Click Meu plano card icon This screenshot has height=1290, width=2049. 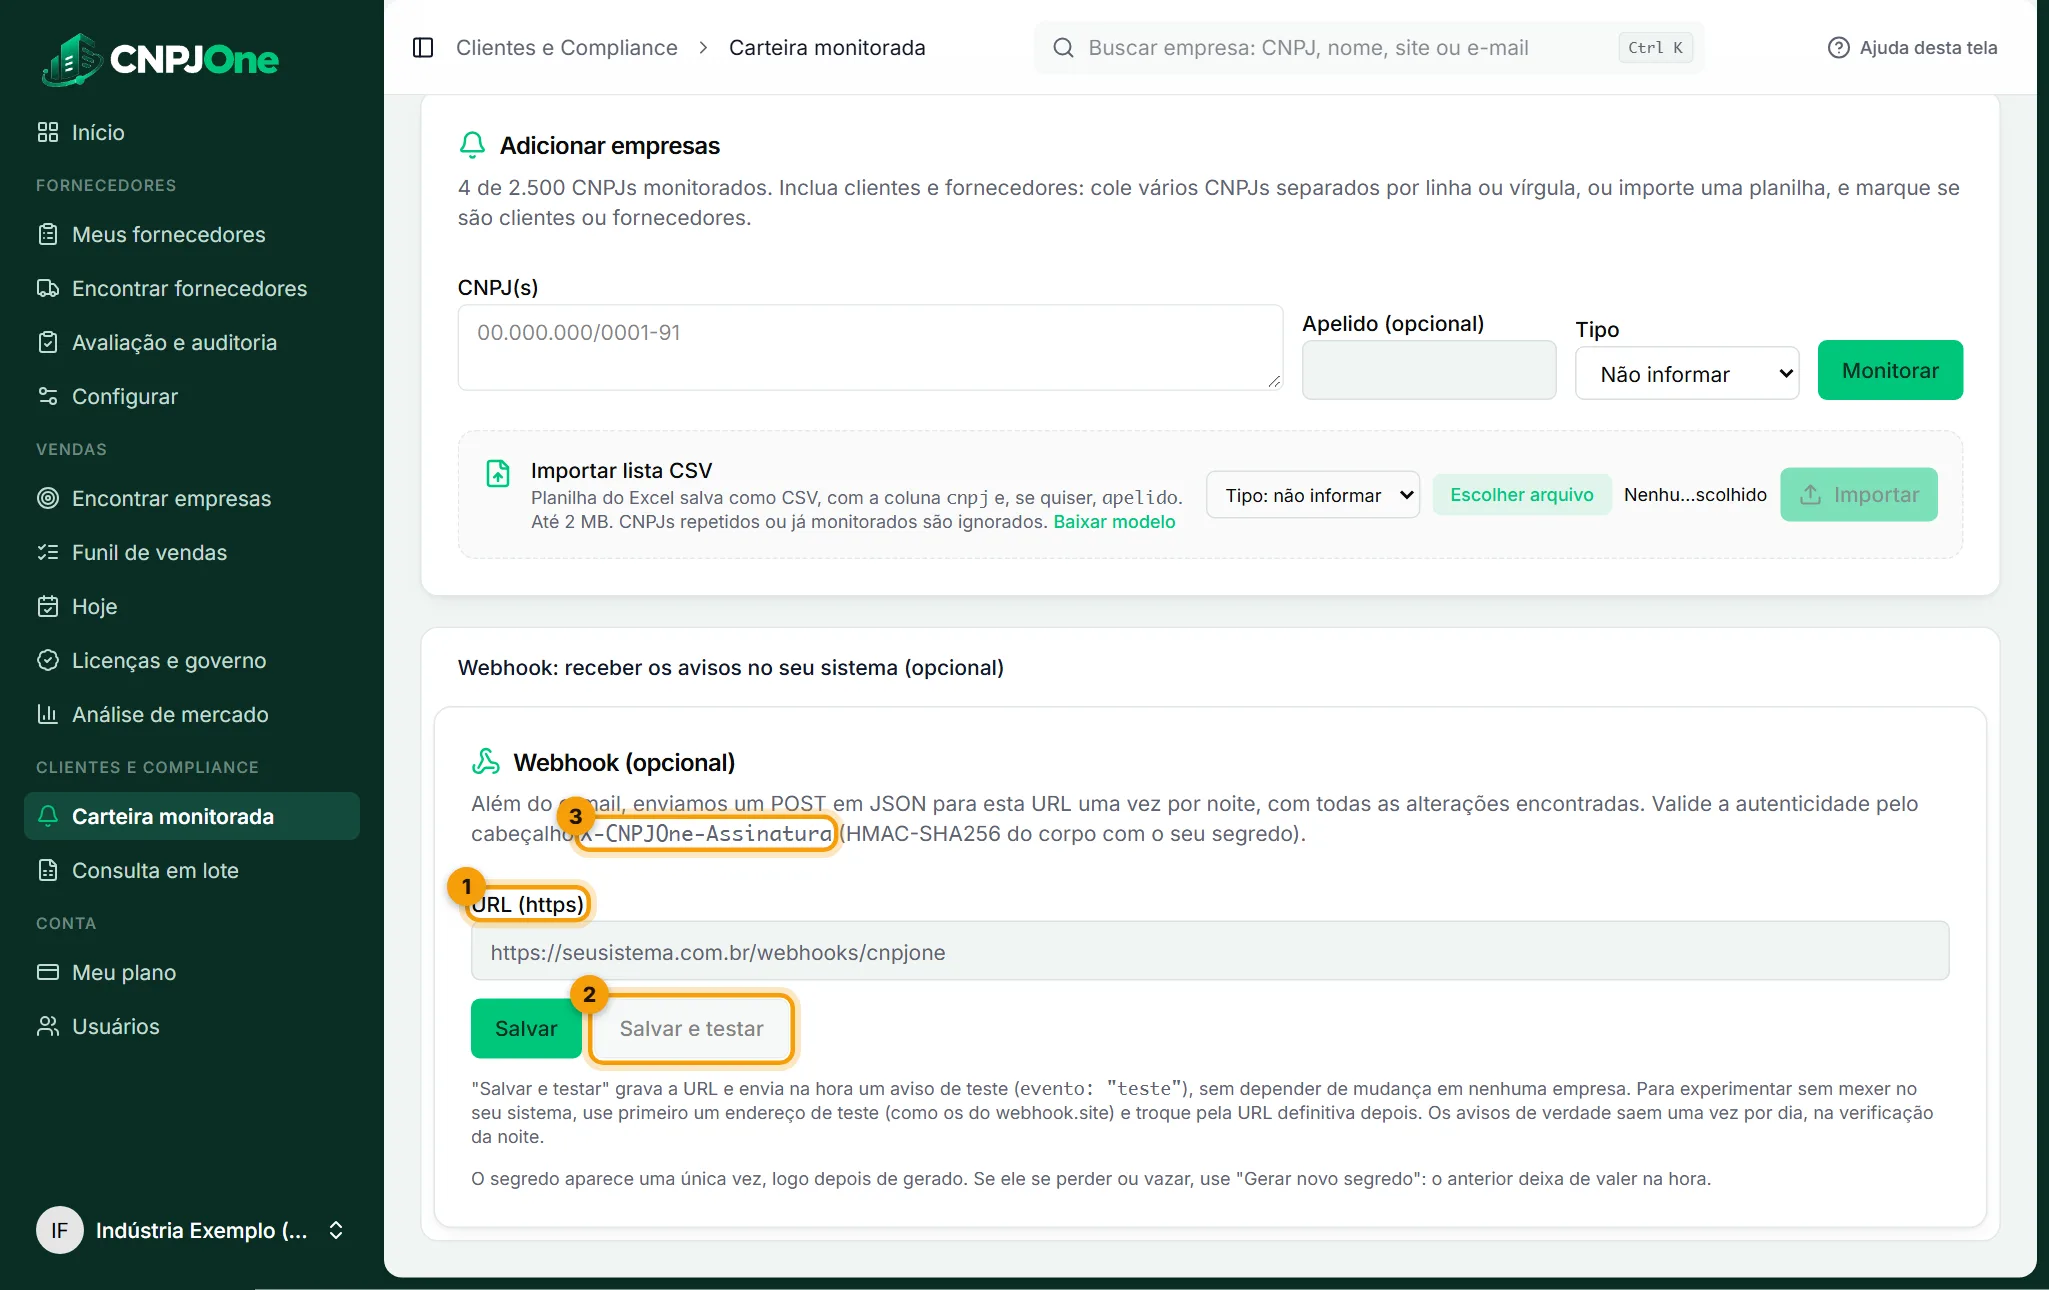click(x=48, y=972)
